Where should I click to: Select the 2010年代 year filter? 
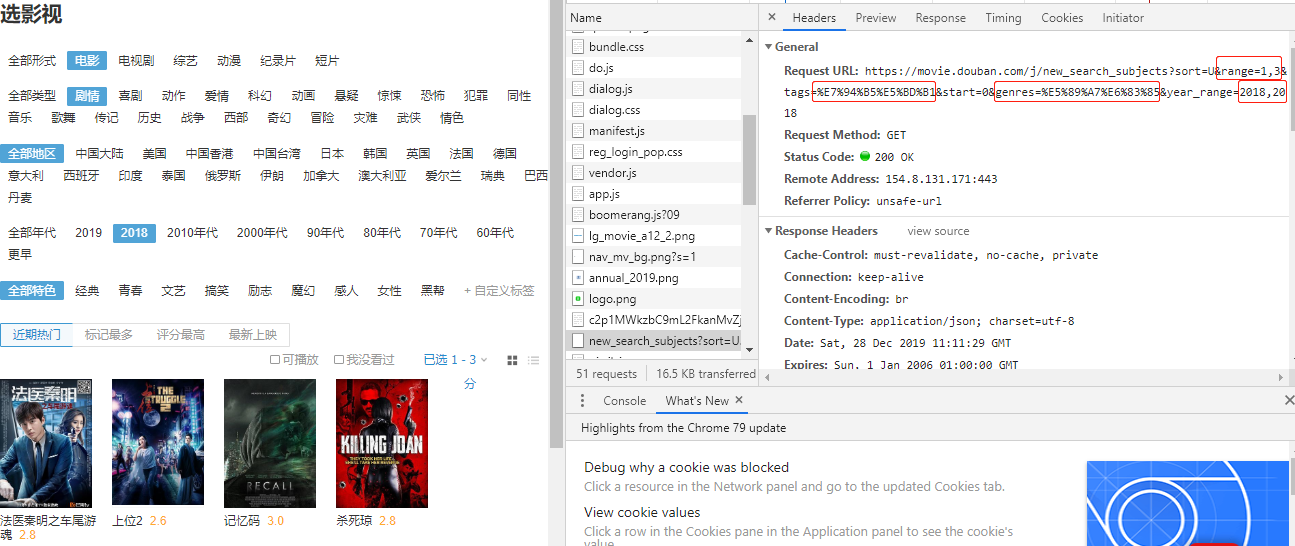click(x=192, y=233)
